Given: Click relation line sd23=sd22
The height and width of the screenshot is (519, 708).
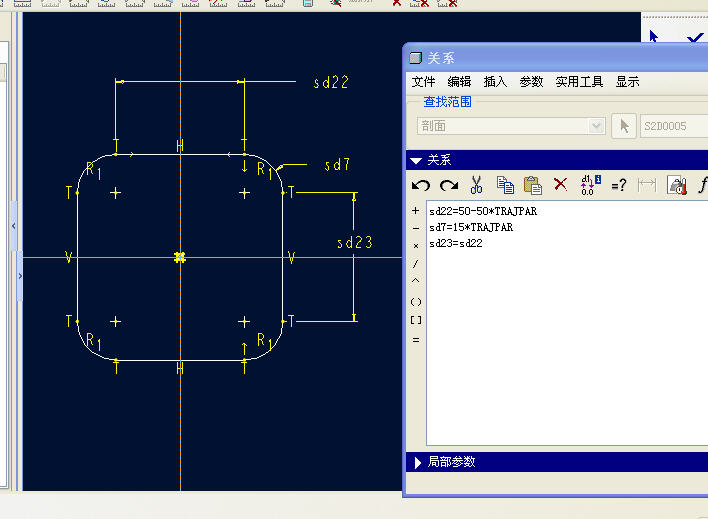Looking at the screenshot, I should coord(456,243).
